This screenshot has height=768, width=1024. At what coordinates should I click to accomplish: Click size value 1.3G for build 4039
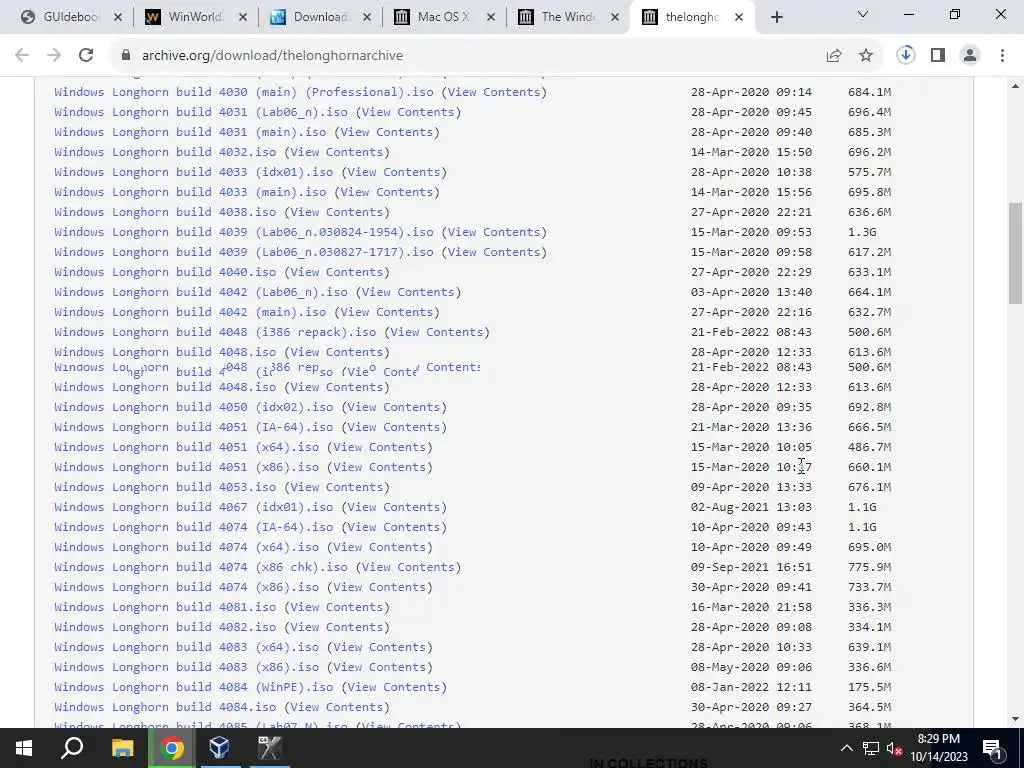pos(862,232)
